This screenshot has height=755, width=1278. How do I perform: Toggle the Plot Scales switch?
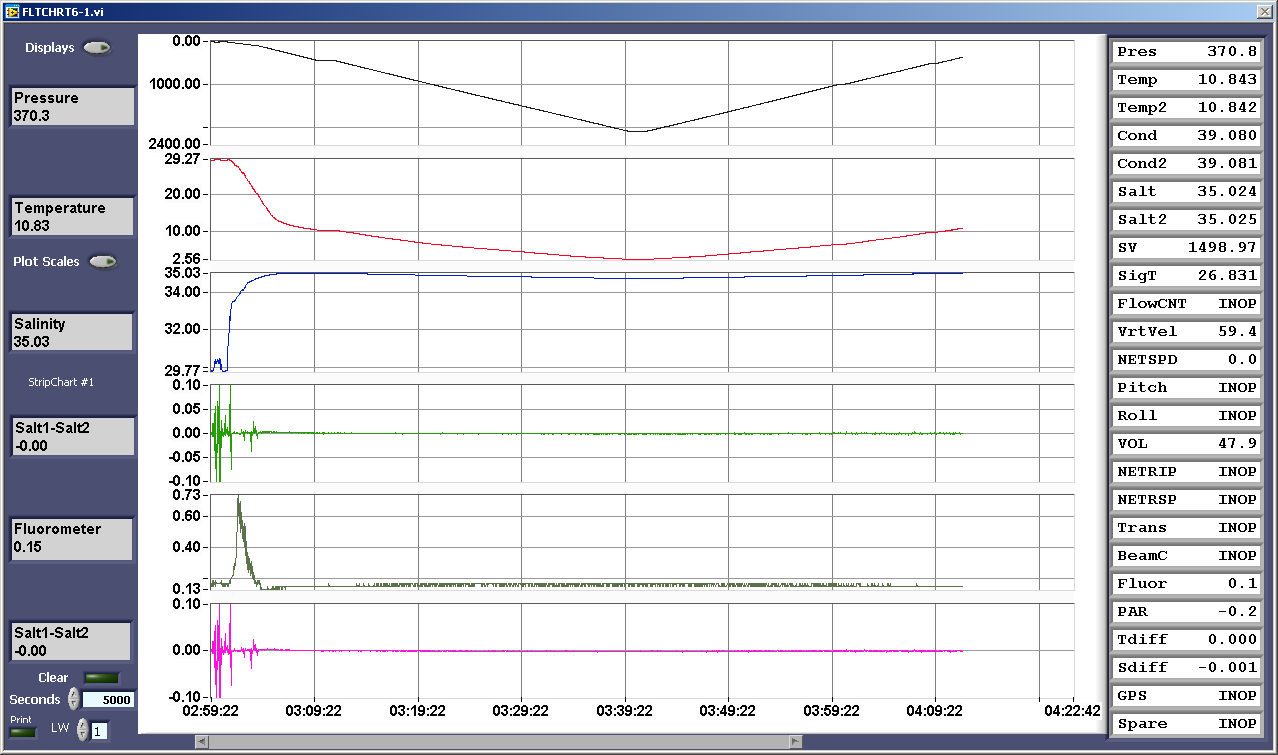103,262
